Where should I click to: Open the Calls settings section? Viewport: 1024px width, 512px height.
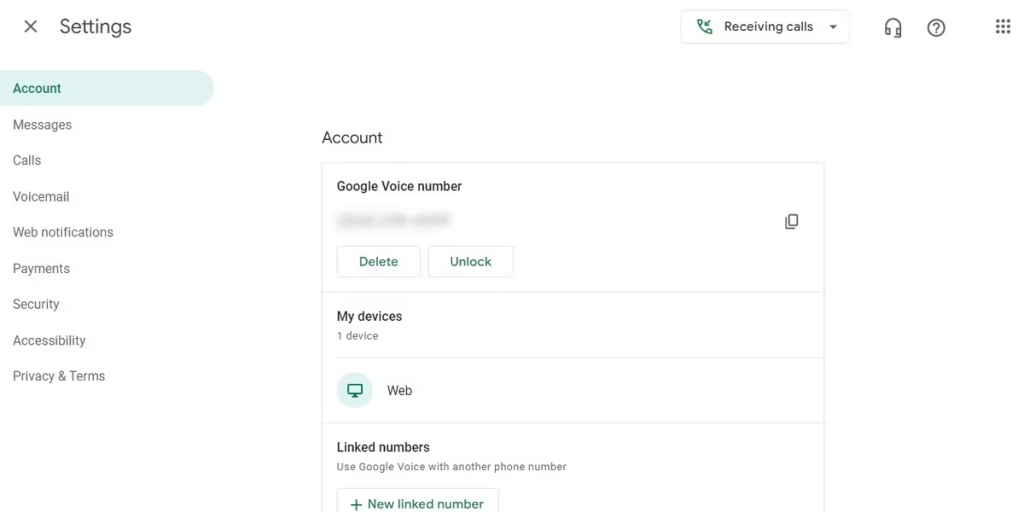click(27, 160)
